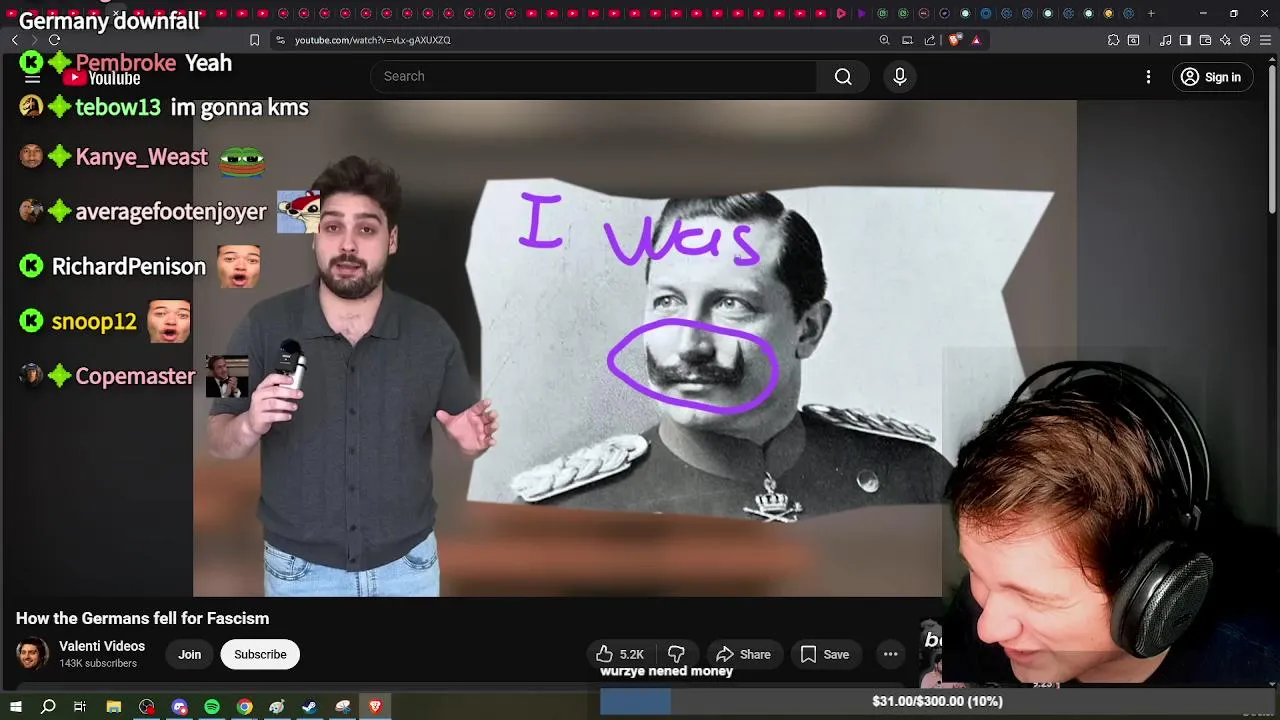The image size is (1280, 720).
Task: Open Discord from the taskbar
Action: click(x=179, y=706)
